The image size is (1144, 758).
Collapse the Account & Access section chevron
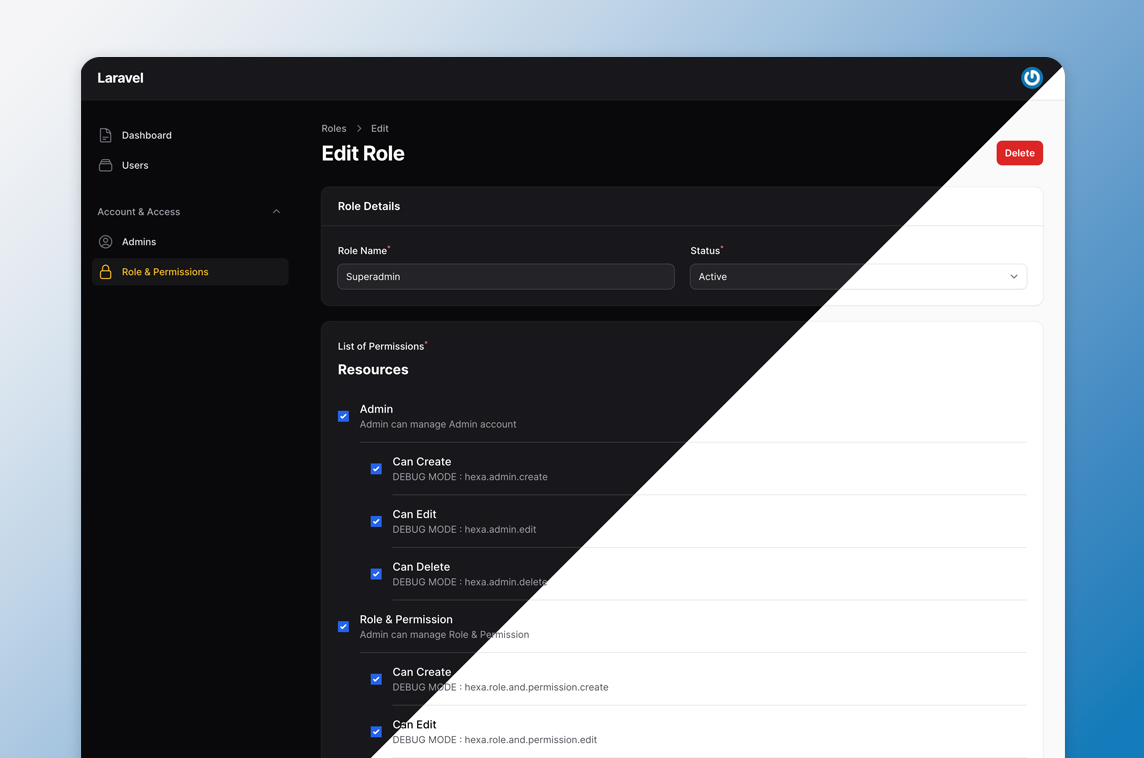(277, 212)
